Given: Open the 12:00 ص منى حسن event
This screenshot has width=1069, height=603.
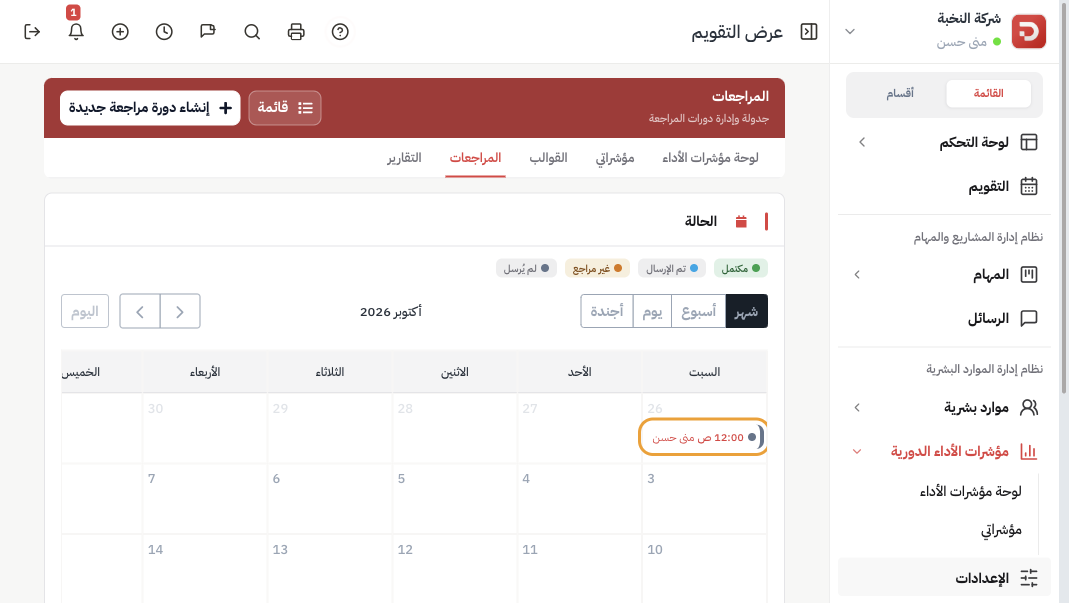Looking at the screenshot, I should 704,437.
